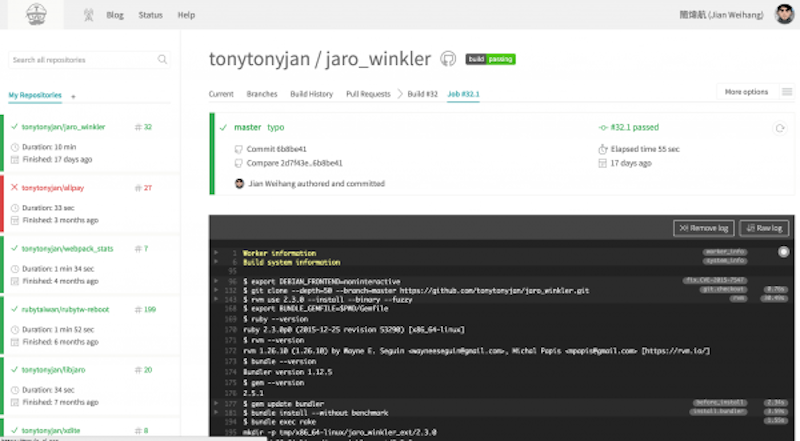Open the Blog page
The image size is (800, 441).
coord(115,15)
